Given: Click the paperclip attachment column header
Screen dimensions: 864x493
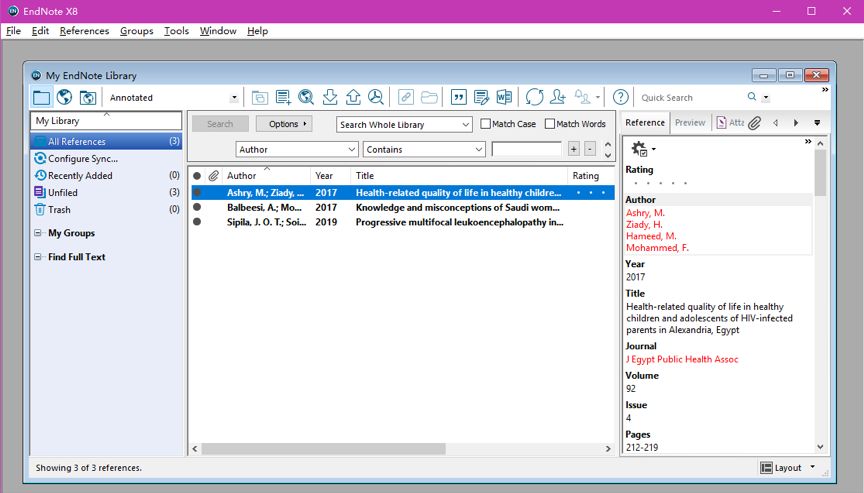Looking at the screenshot, I should coord(213,176).
